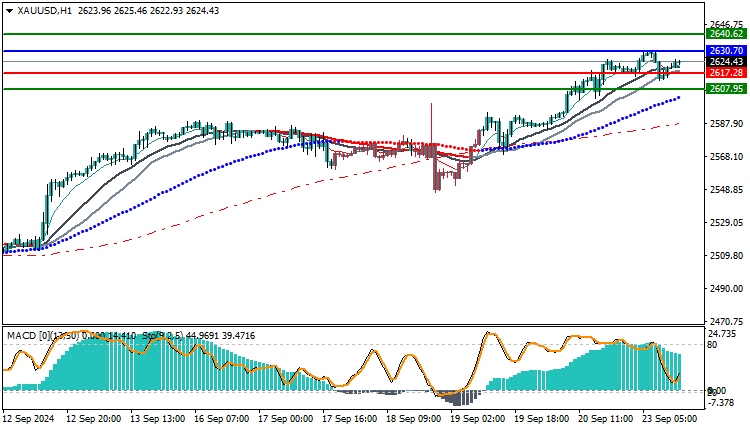This screenshot has width=750, height=430.
Task: Click the 80 level on indicator scale
Action: [x=712, y=344]
